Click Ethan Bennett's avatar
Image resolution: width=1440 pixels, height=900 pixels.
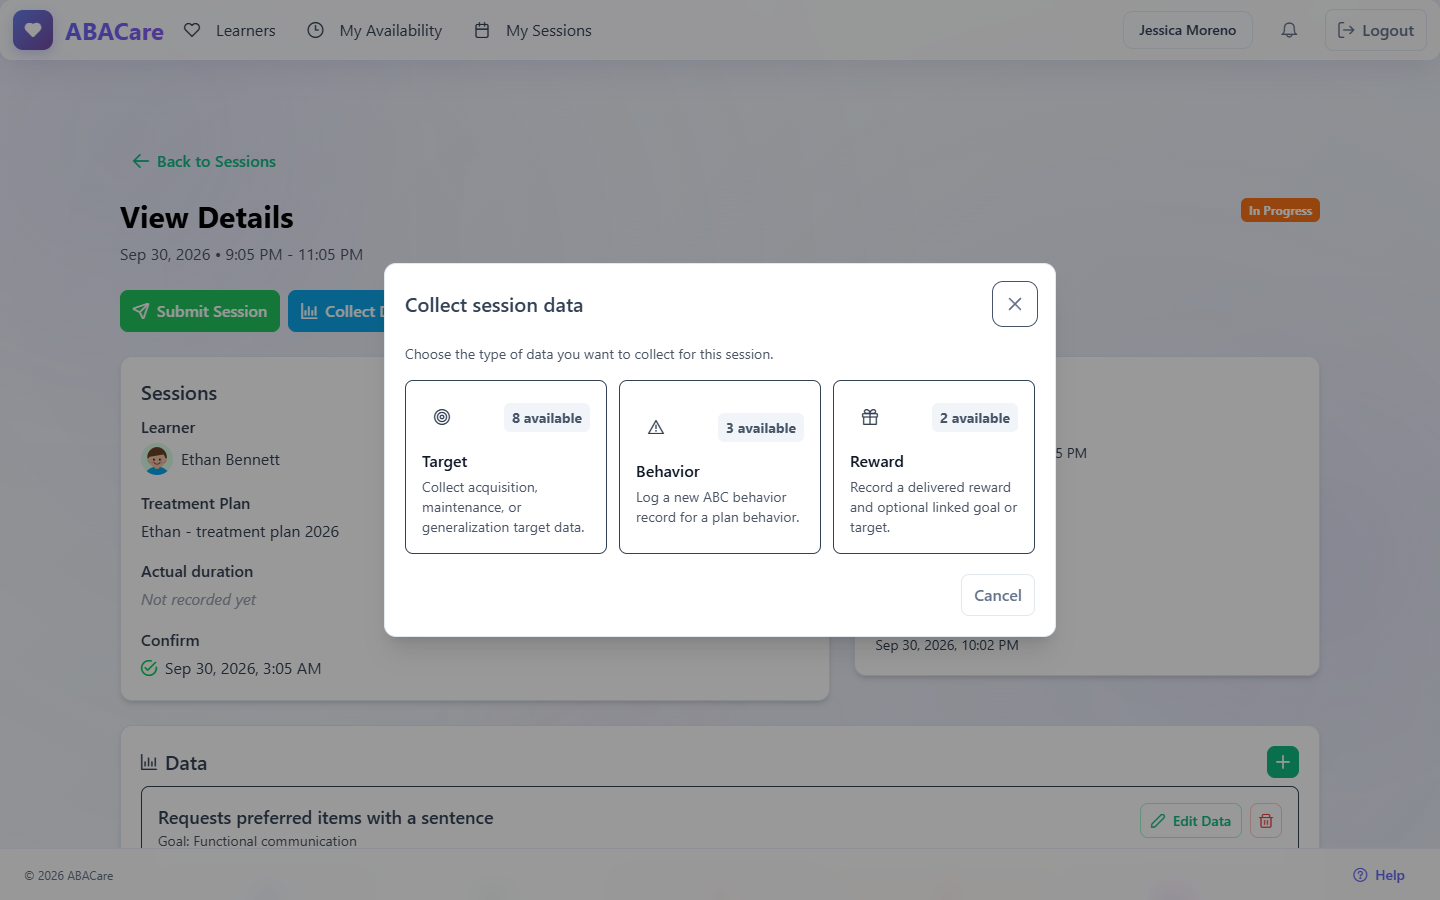click(157, 459)
